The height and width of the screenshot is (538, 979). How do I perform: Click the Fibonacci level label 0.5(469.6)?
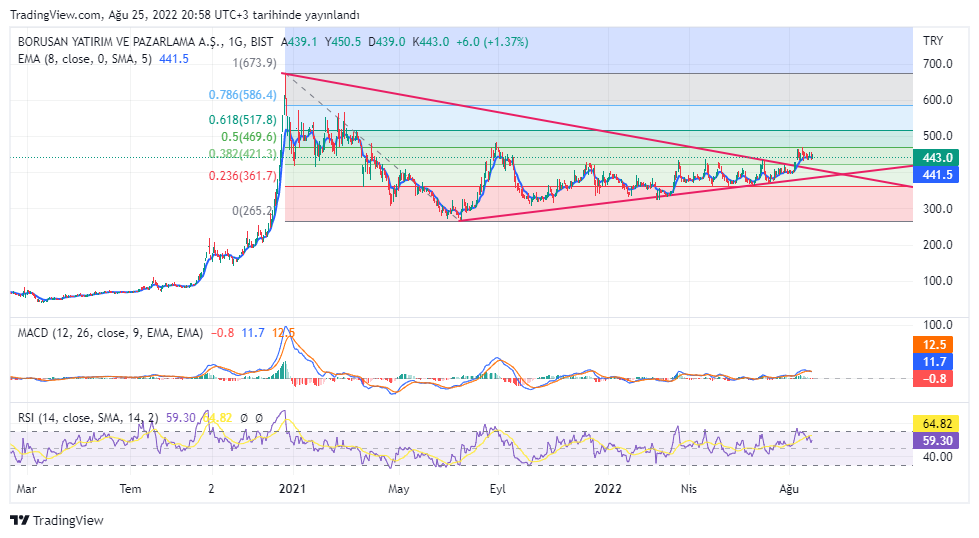click(248, 137)
